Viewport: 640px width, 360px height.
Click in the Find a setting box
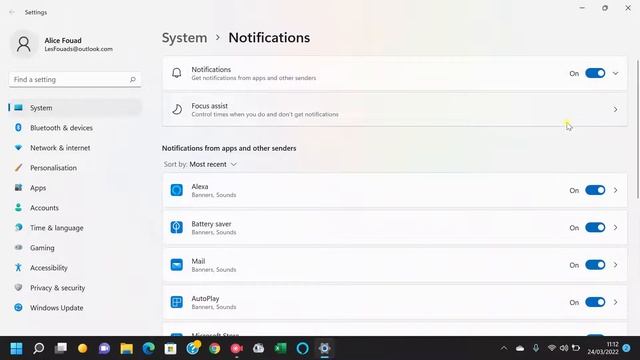[x=75, y=80]
